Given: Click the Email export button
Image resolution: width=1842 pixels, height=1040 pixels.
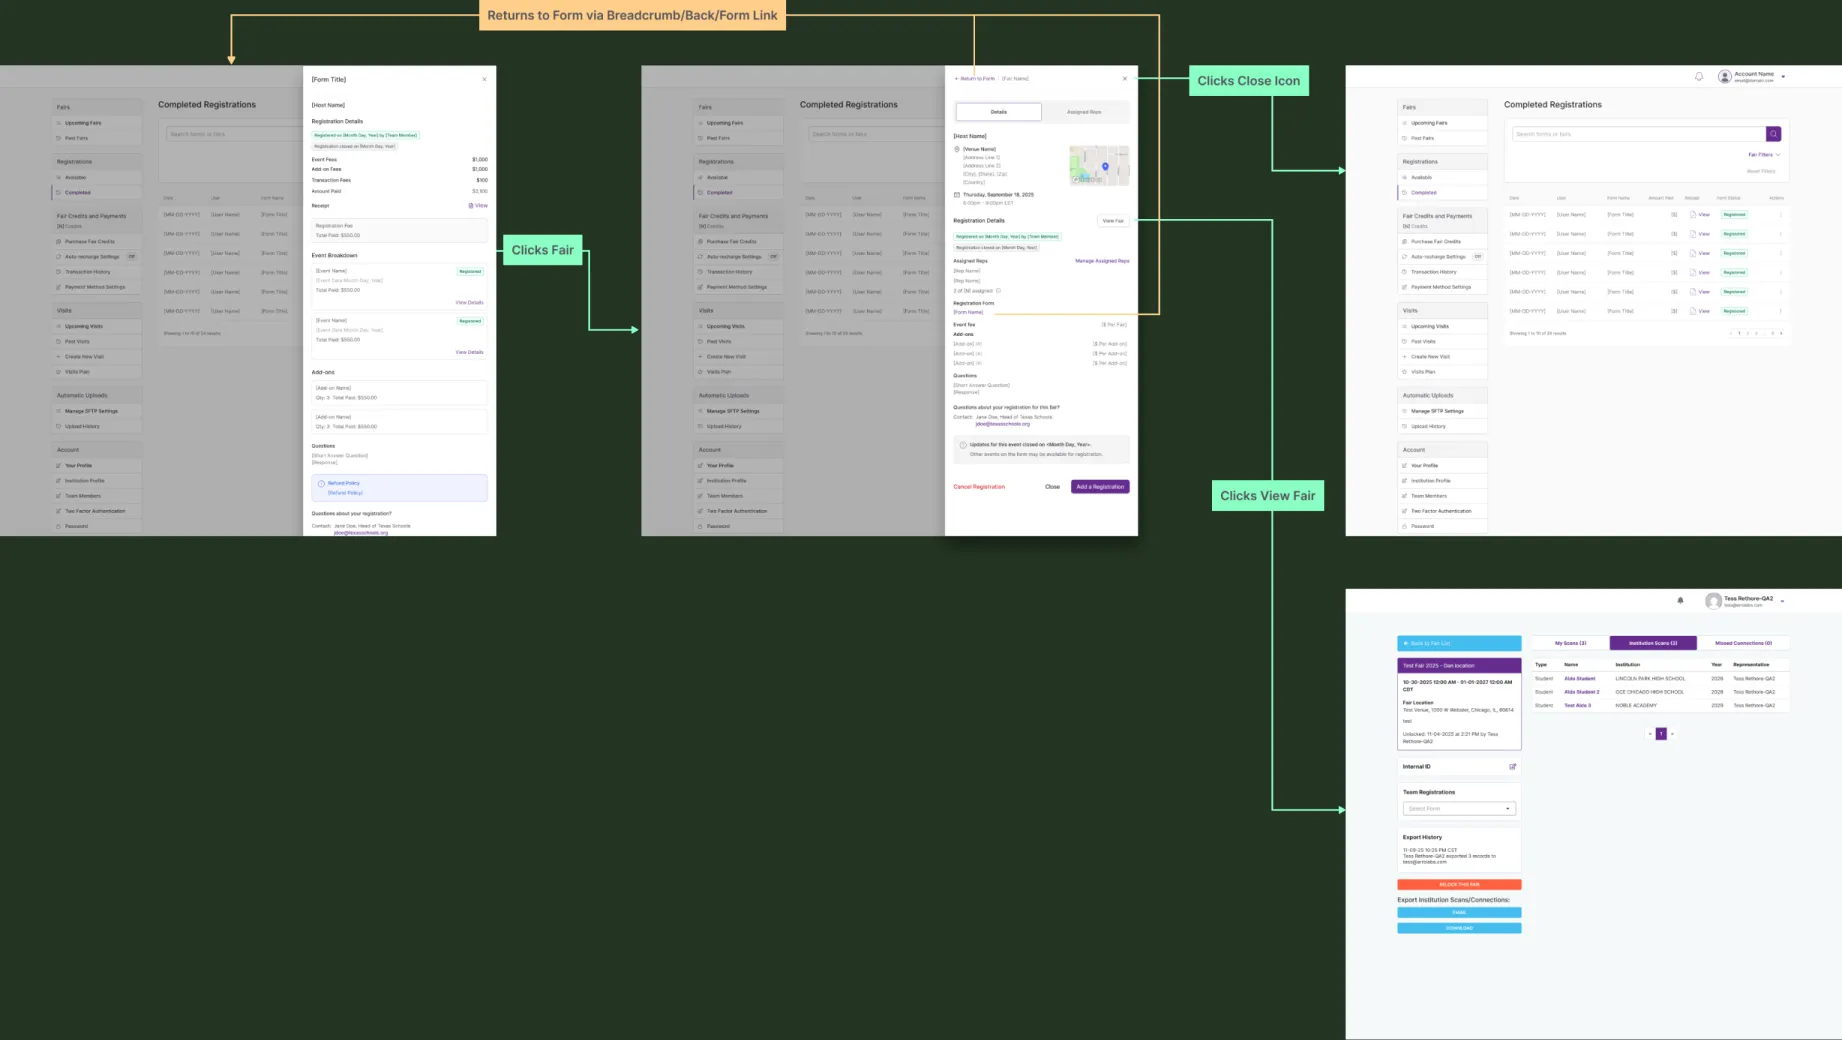Looking at the screenshot, I should tap(1459, 912).
